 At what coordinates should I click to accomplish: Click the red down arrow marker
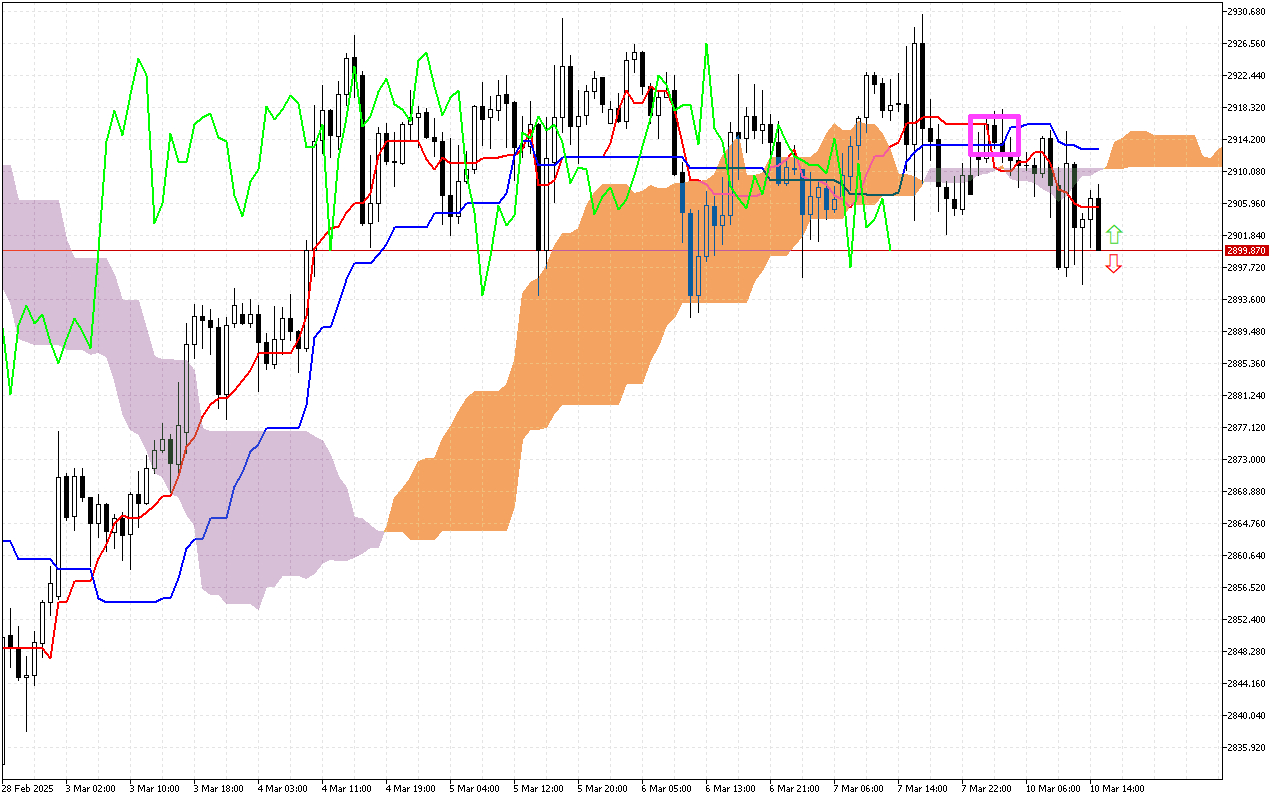point(1114,264)
